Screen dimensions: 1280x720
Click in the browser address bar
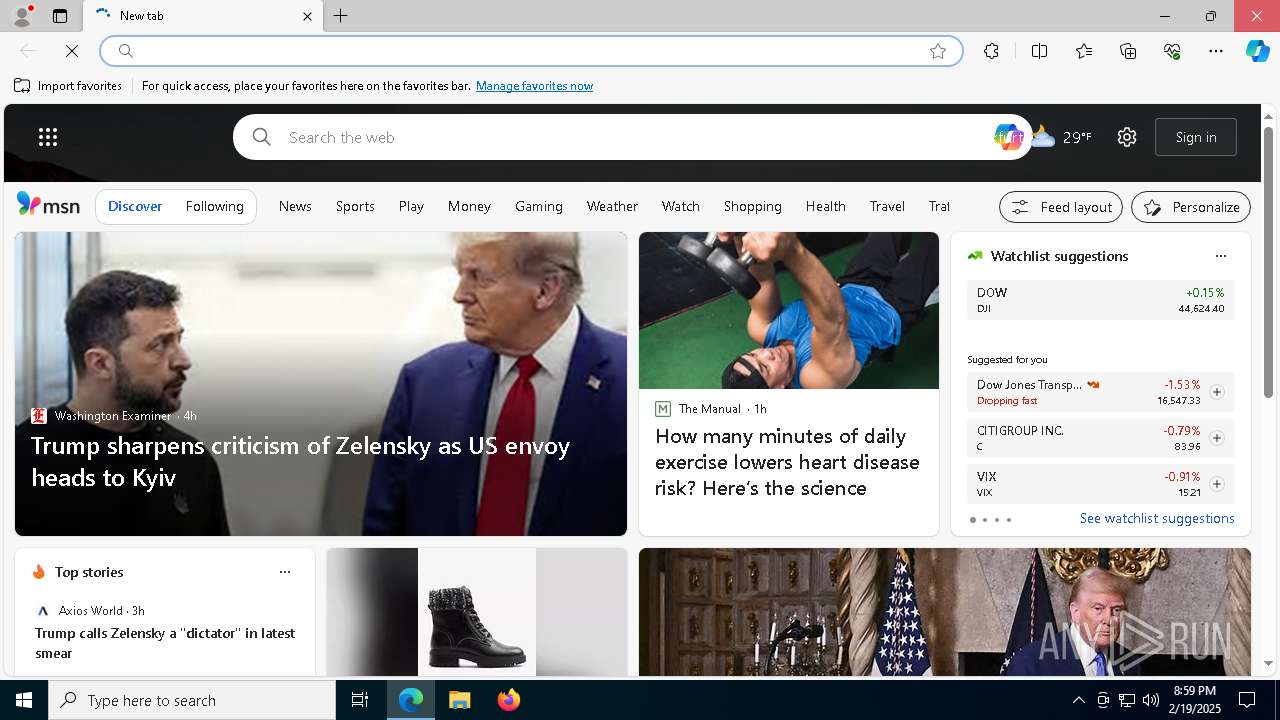[x=530, y=51]
